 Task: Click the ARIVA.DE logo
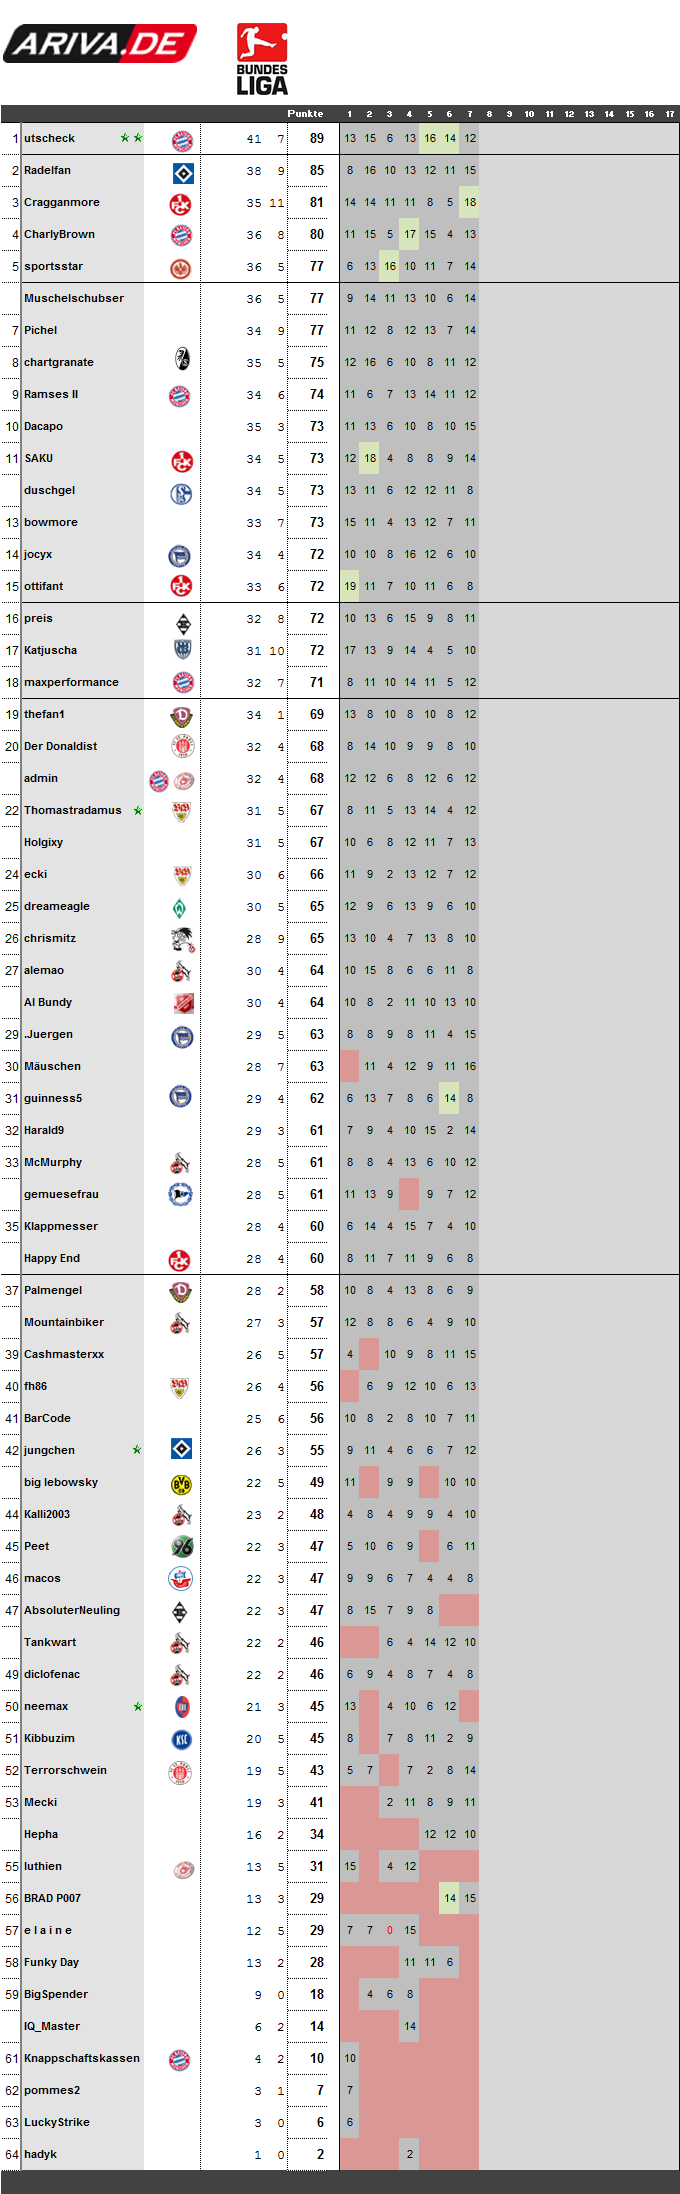100,44
